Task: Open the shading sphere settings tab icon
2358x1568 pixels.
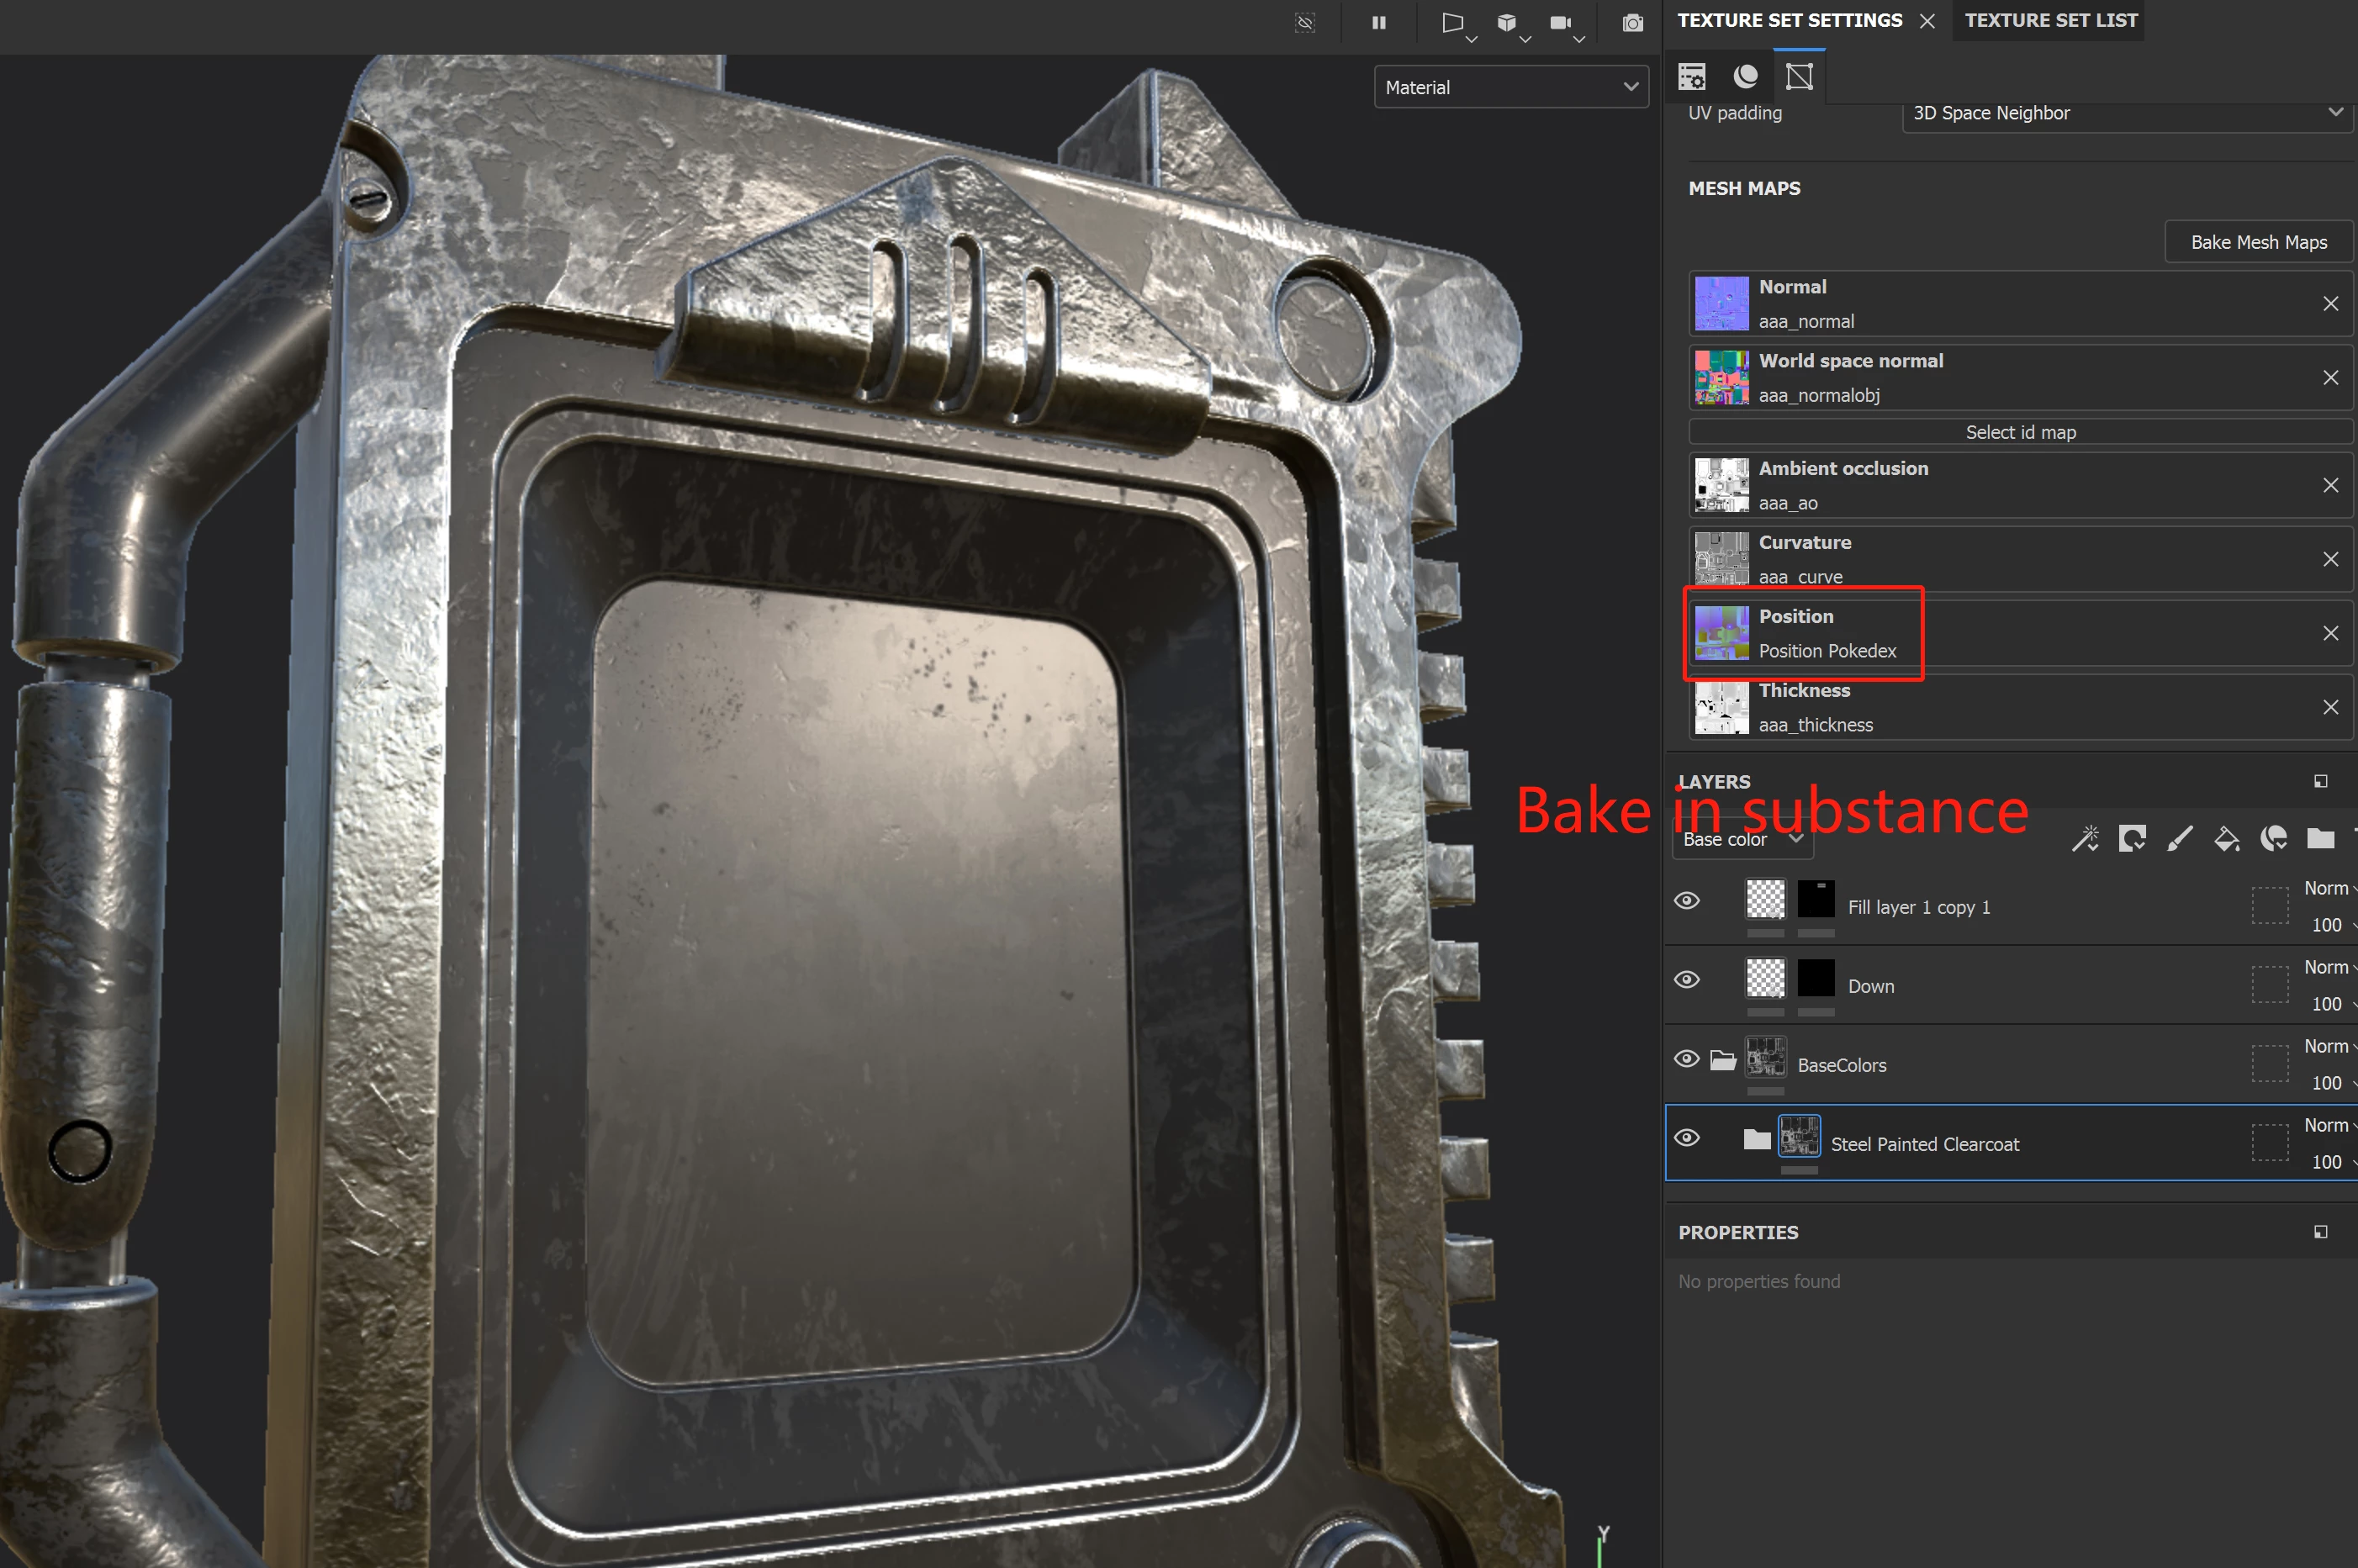Action: (1746, 76)
